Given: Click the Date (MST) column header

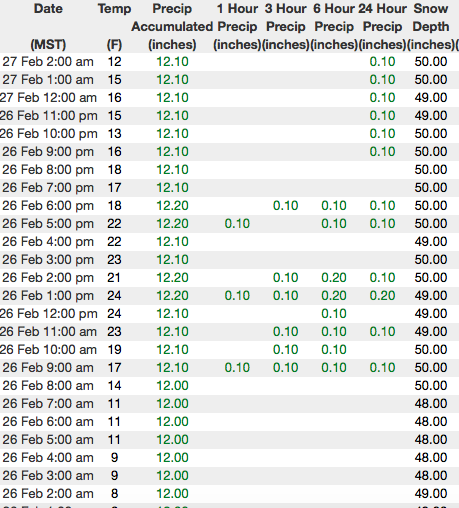Looking at the screenshot, I should [x=48, y=26].
